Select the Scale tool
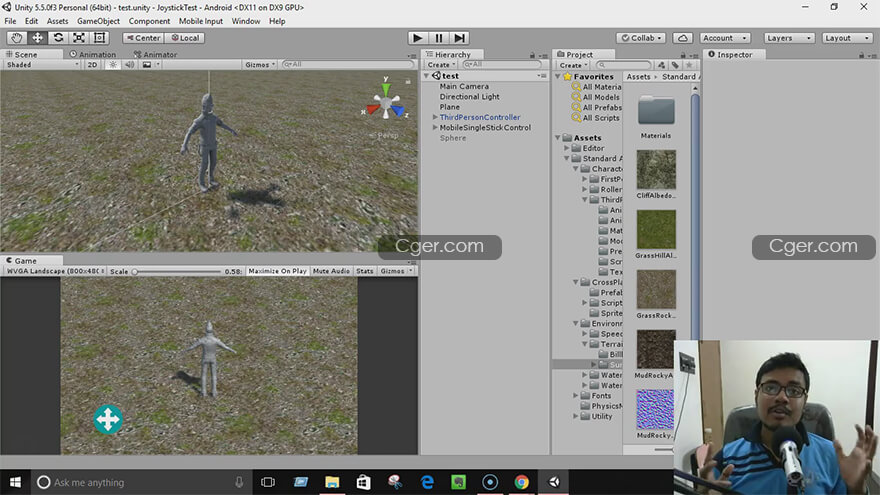Screen dimensions: 880x495 (x=79, y=38)
